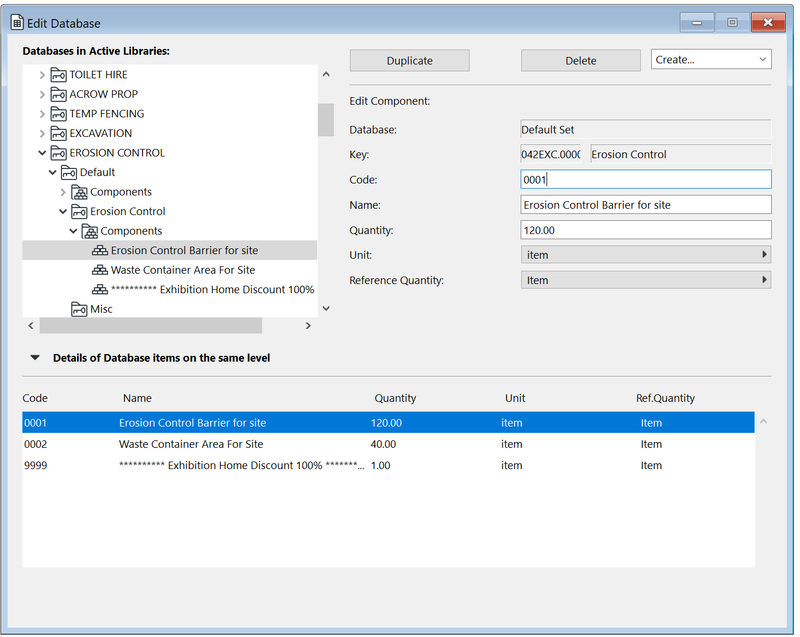The width and height of the screenshot is (800, 637).
Task: Click the tree's horizontal scrollbar thumb
Action: tap(150, 326)
